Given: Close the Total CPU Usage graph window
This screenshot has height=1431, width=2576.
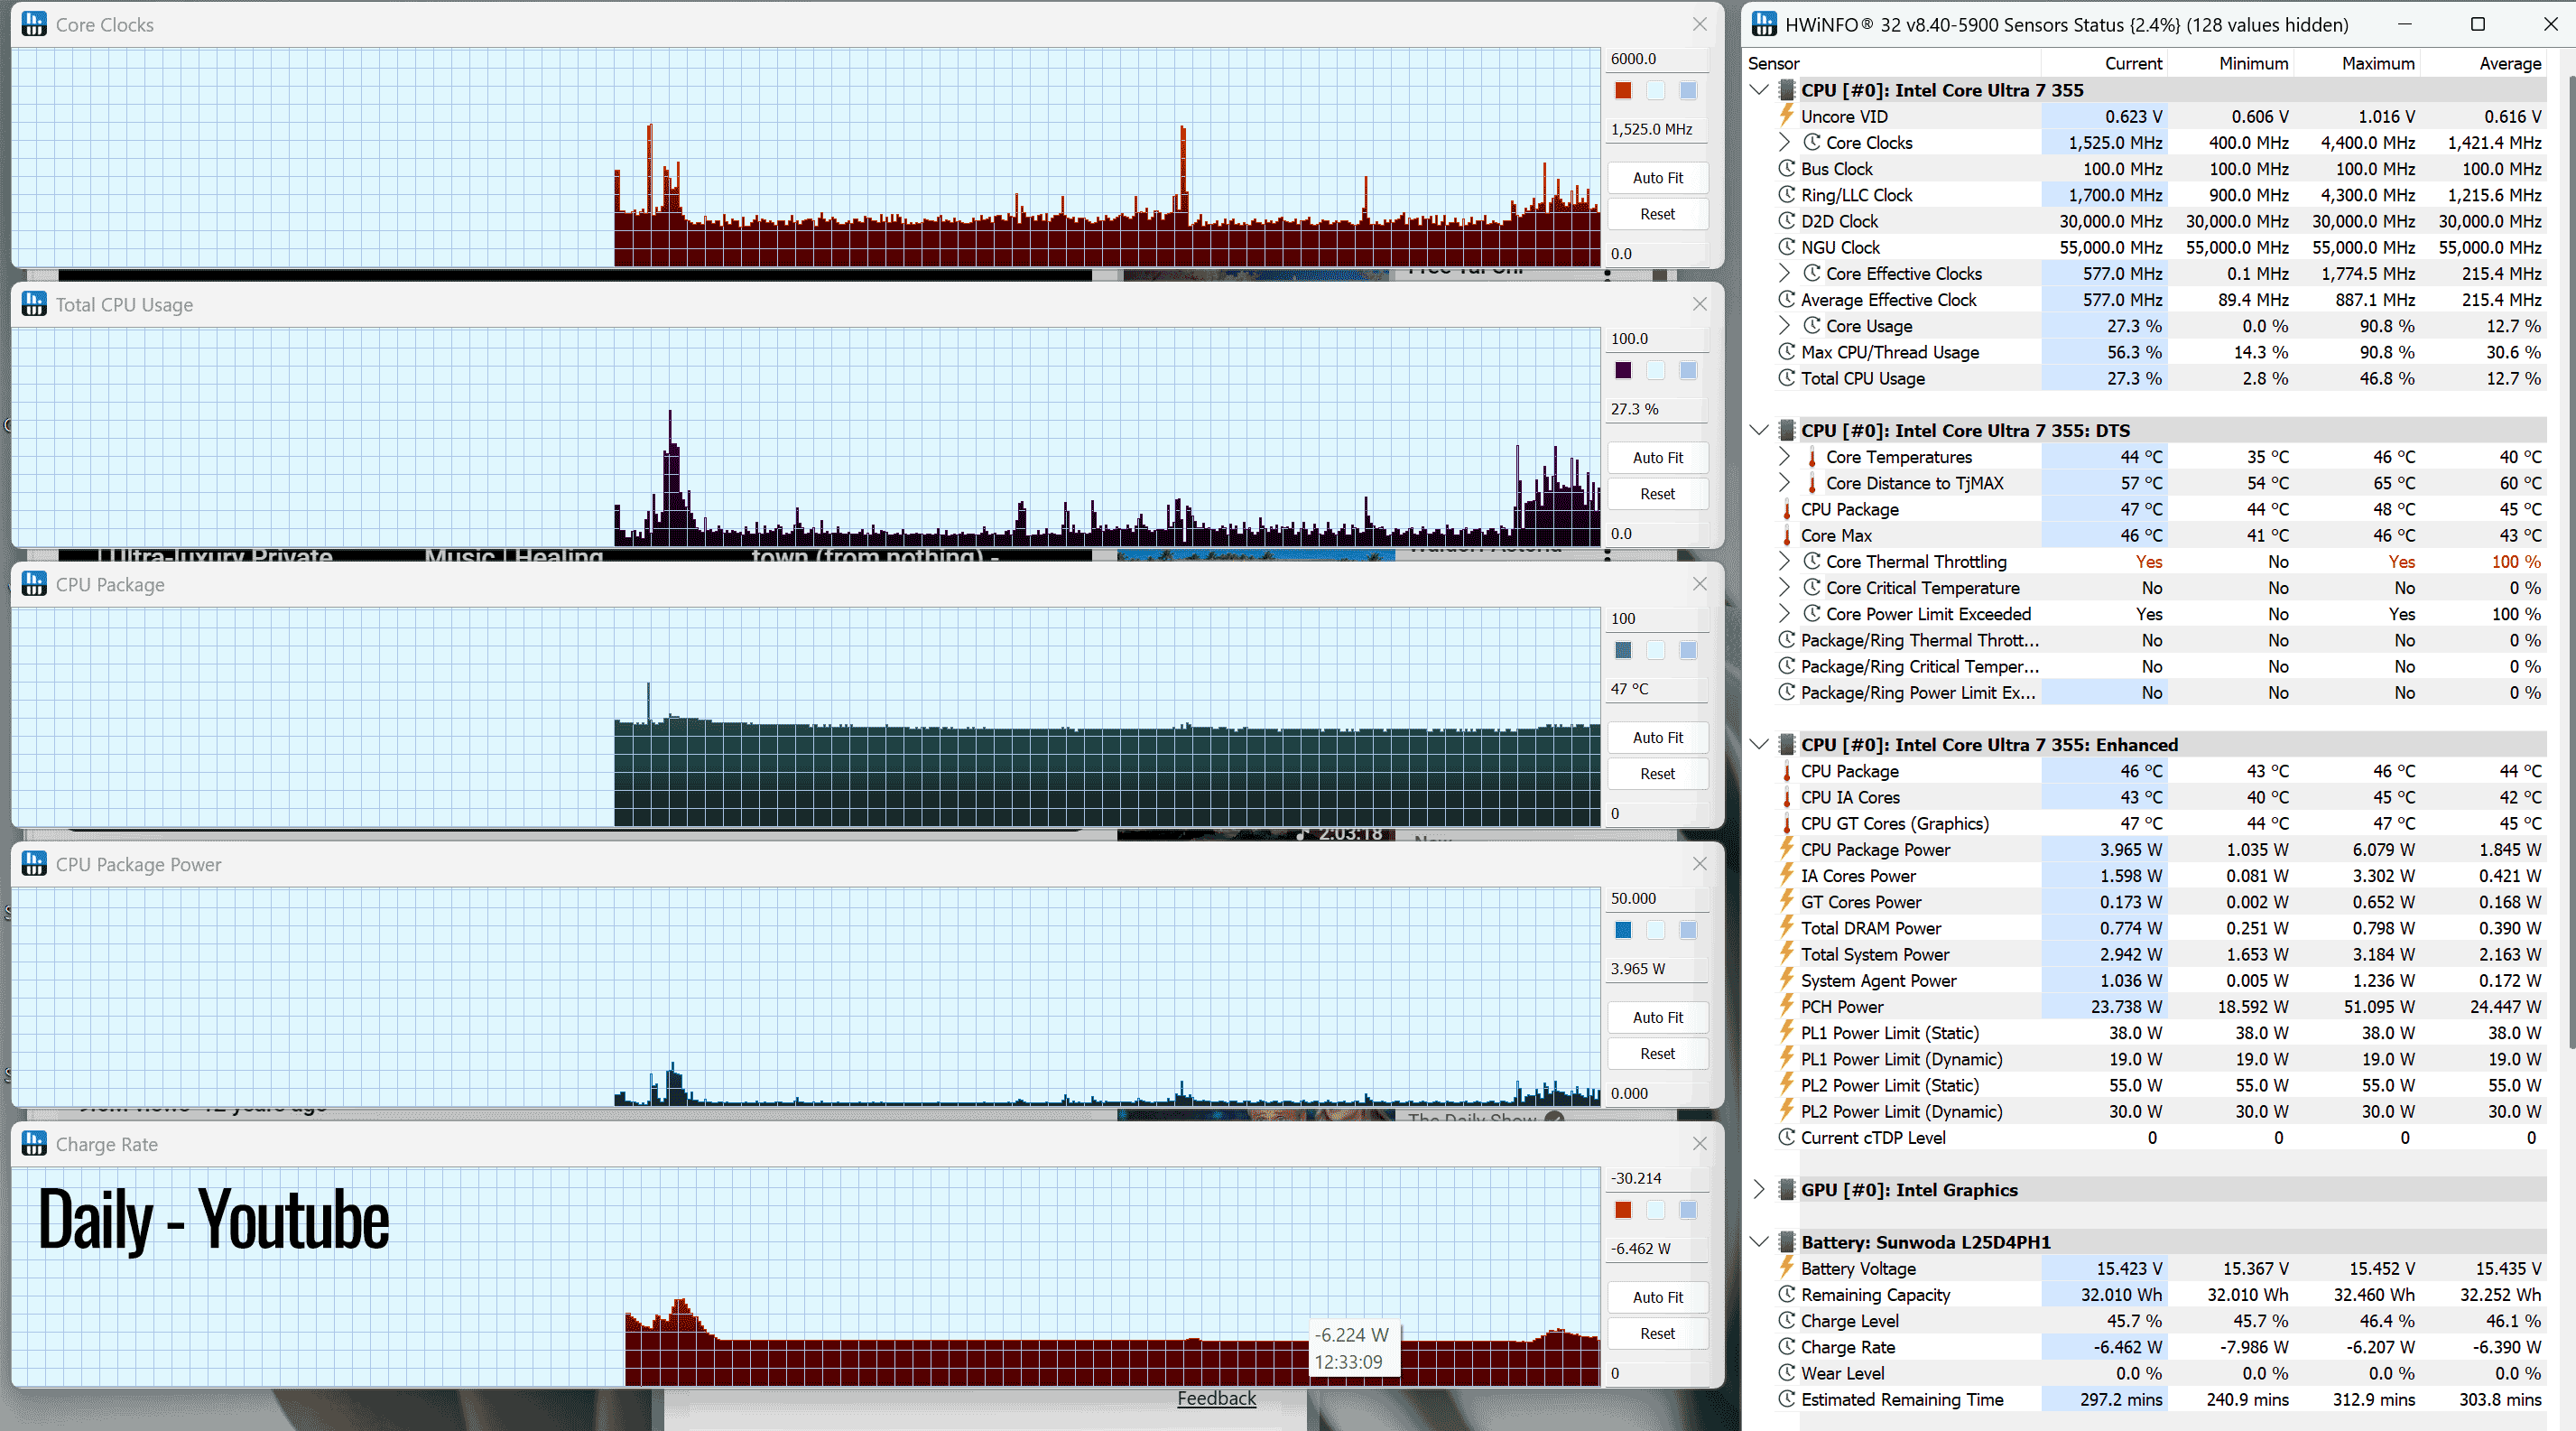Looking at the screenshot, I should click(x=1699, y=304).
